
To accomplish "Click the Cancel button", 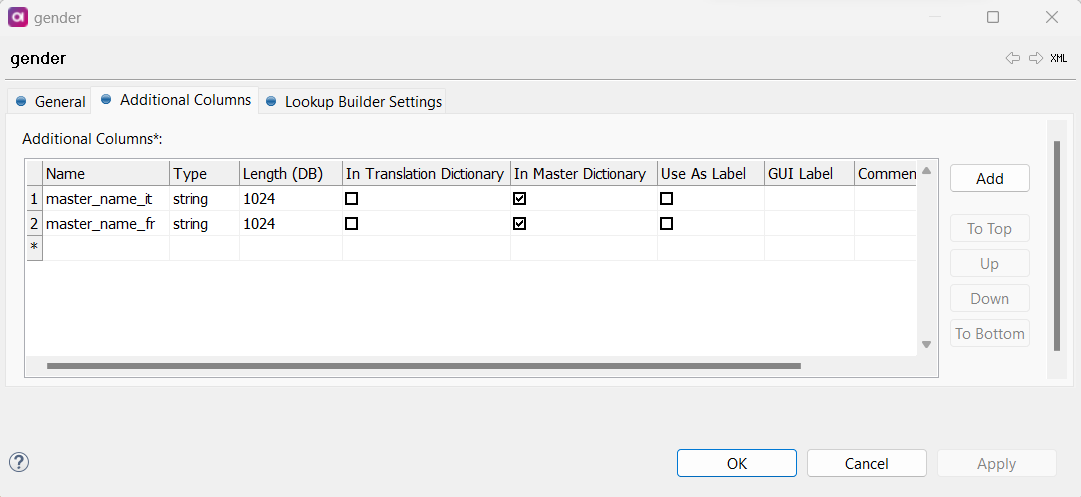I will [866, 464].
